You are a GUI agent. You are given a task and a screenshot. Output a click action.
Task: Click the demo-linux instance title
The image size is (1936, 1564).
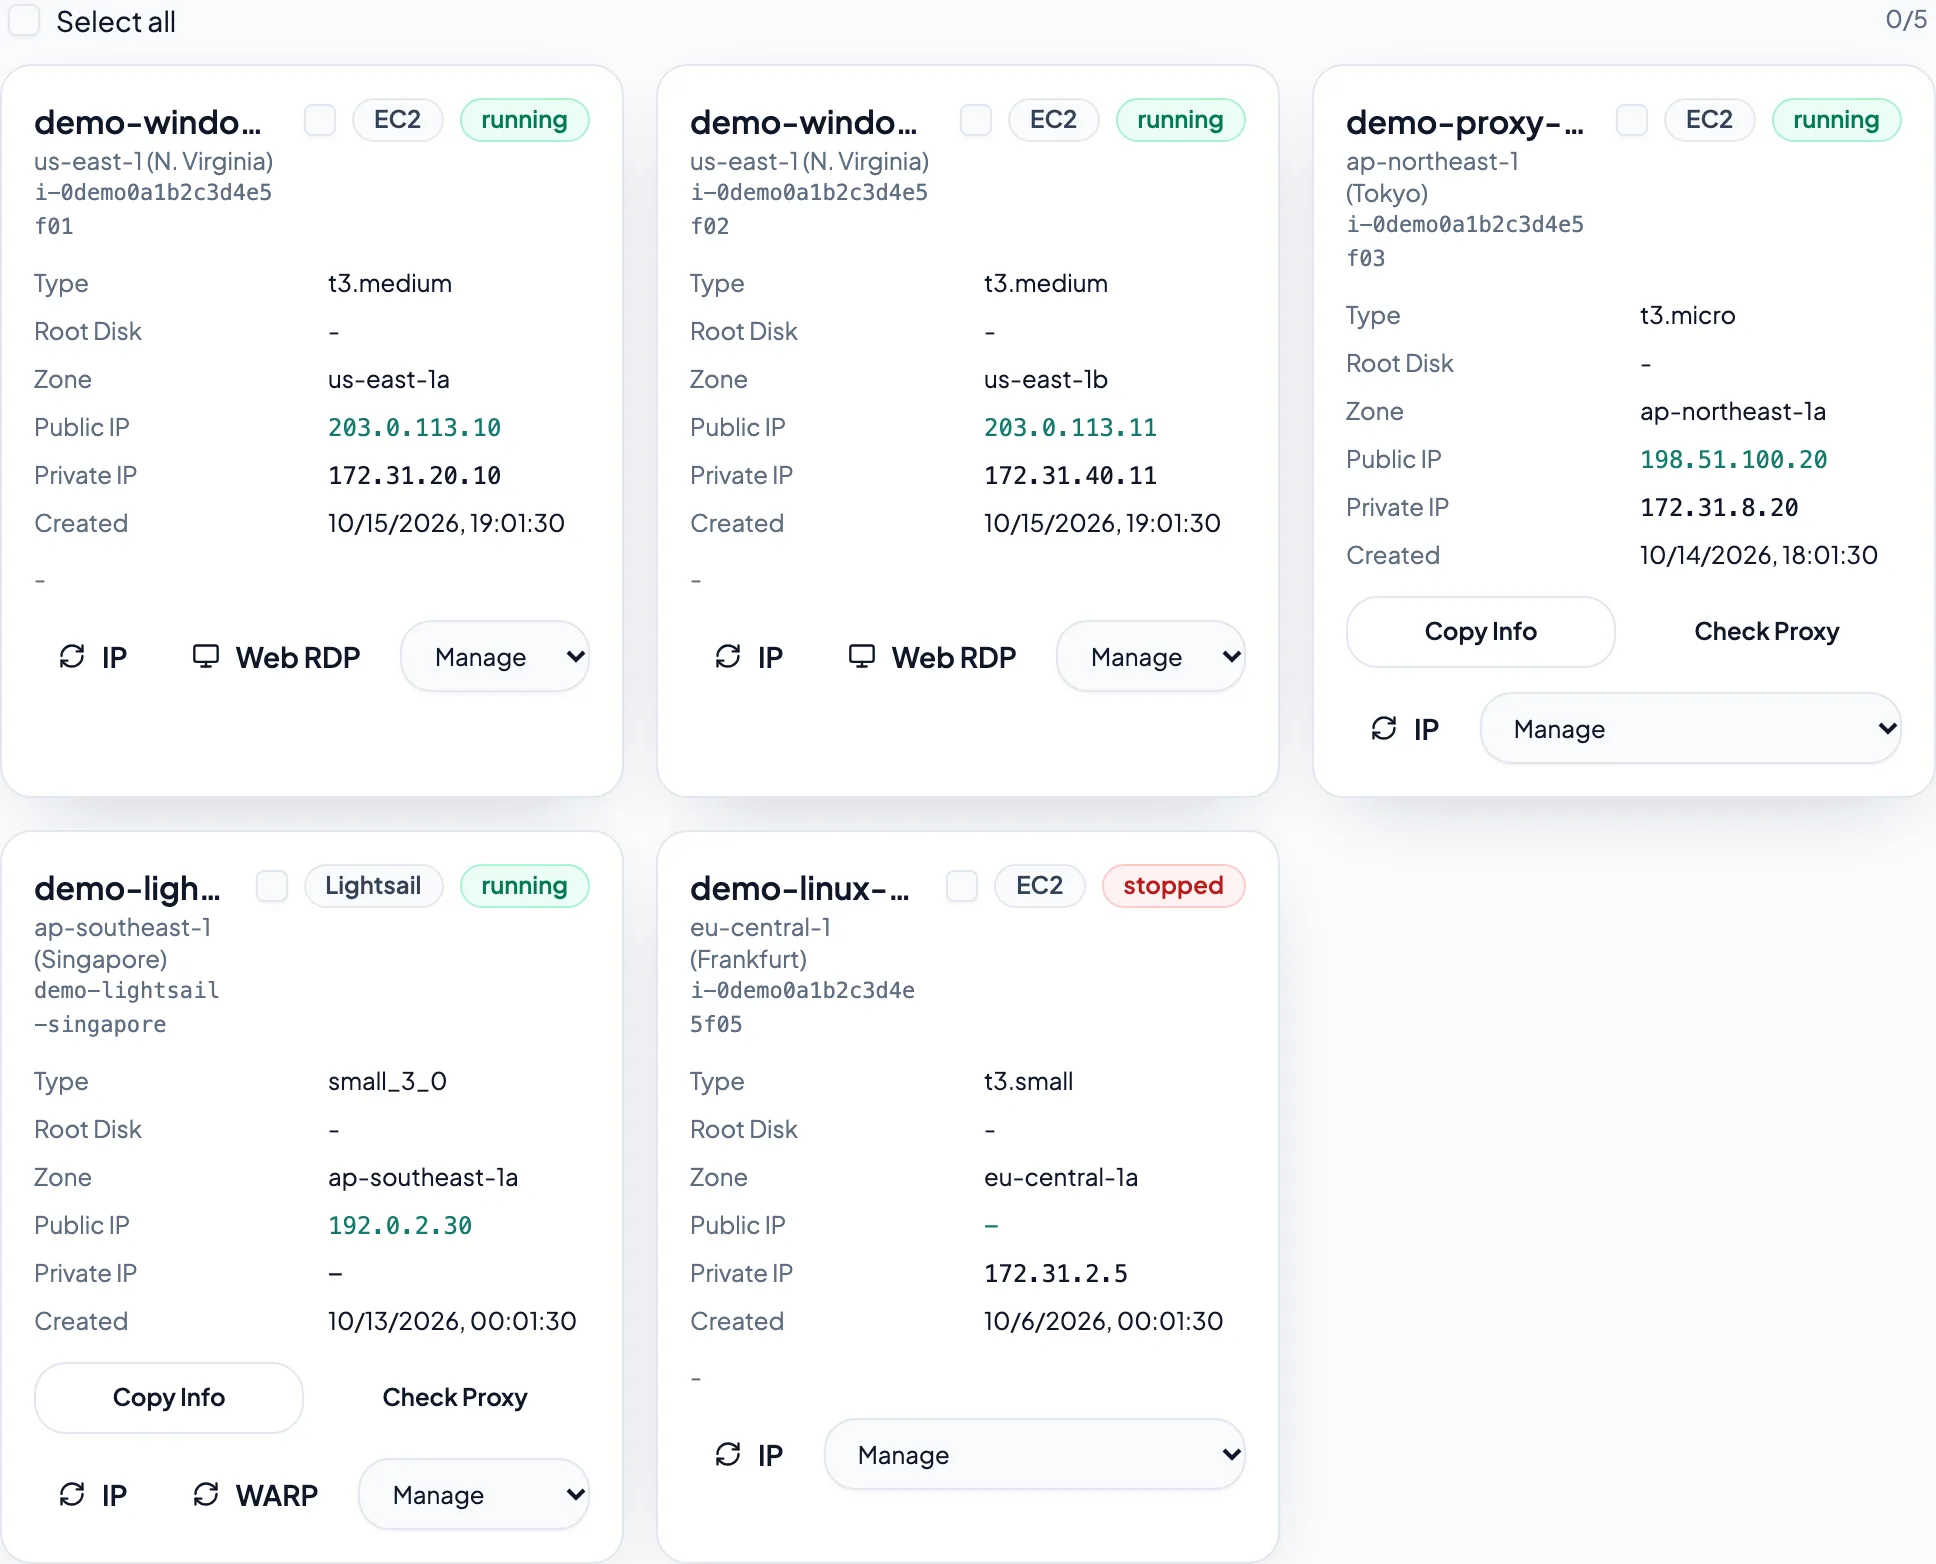point(800,888)
